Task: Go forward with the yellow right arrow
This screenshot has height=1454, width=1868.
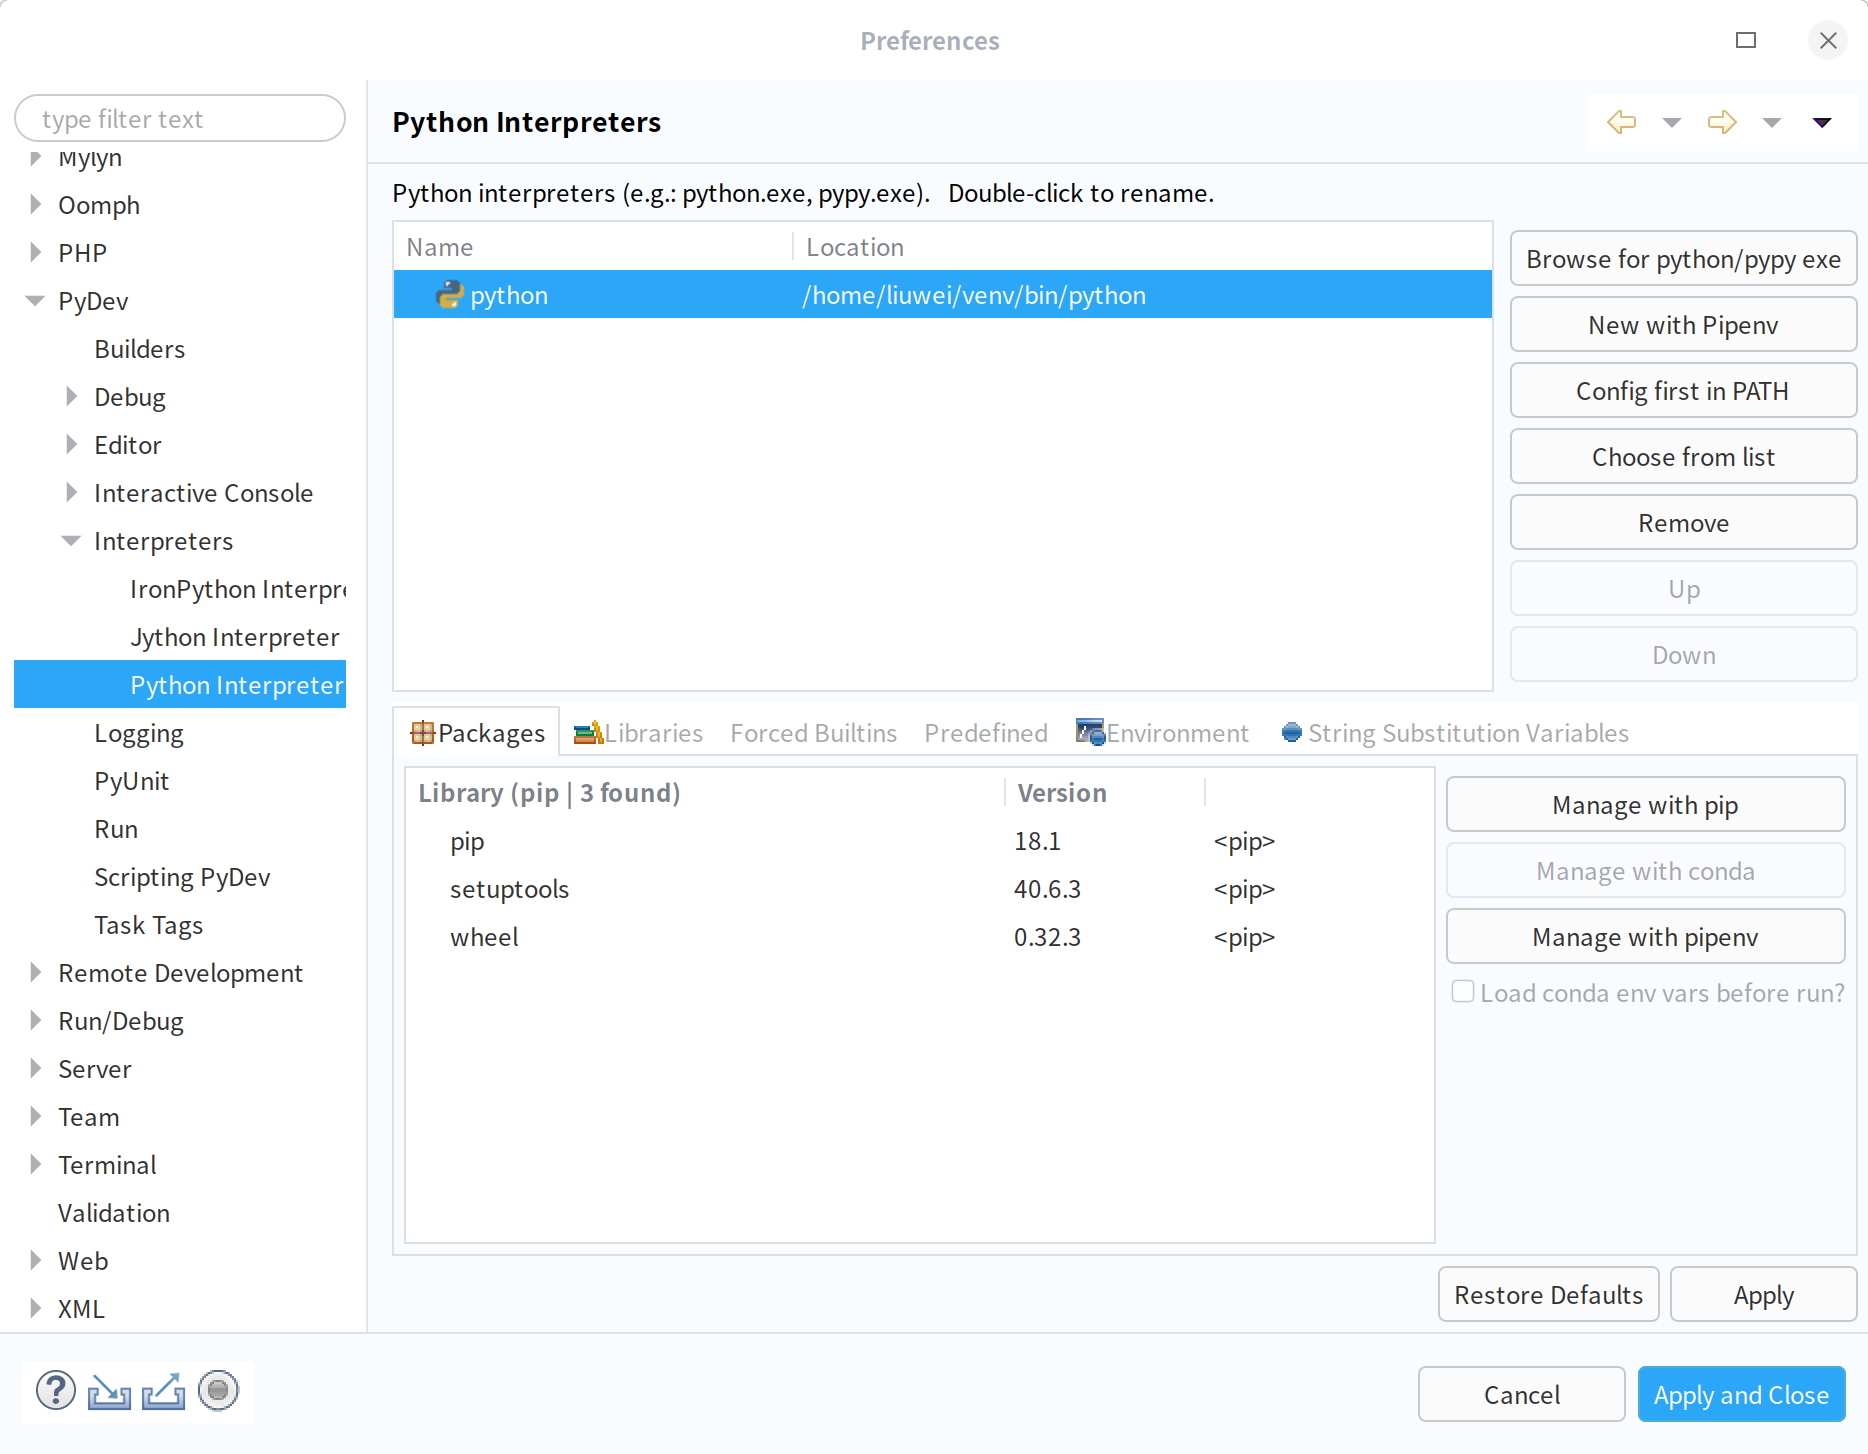Action: pos(1721,122)
